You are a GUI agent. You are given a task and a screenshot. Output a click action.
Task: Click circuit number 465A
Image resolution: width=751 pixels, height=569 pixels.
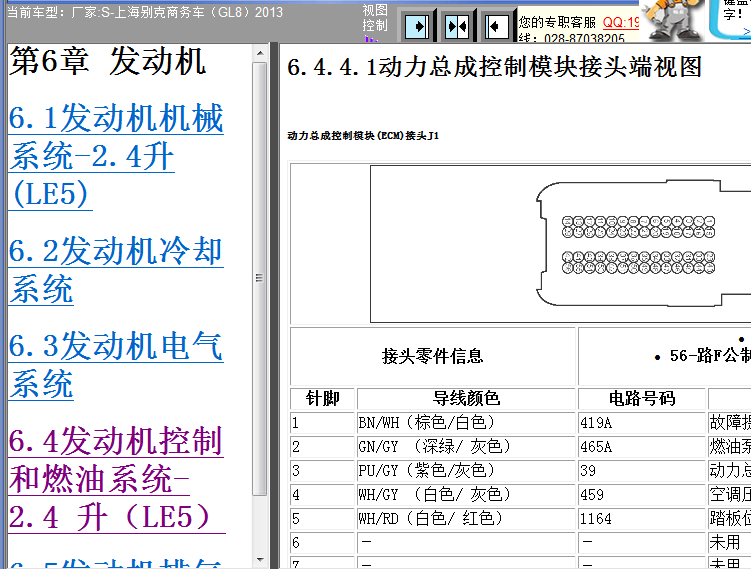[x=642, y=446]
